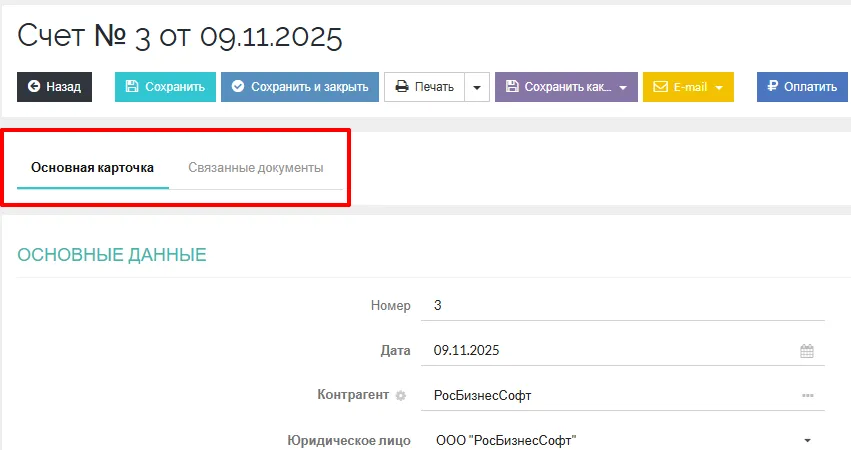Click into the Номер input field
This screenshot has height=450, width=851.
pyautogui.click(x=620, y=306)
